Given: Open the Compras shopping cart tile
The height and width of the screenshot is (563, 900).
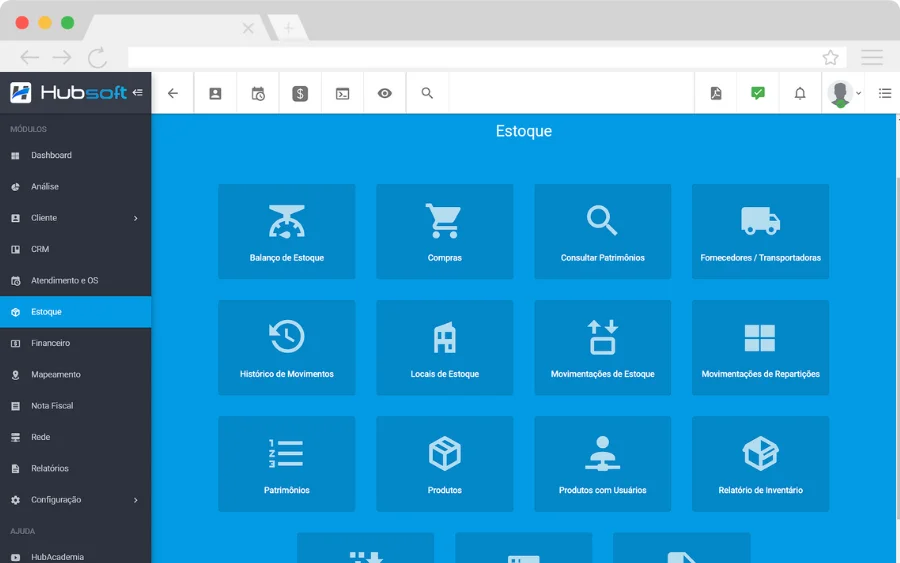Looking at the screenshot, I should pos(444,232).
